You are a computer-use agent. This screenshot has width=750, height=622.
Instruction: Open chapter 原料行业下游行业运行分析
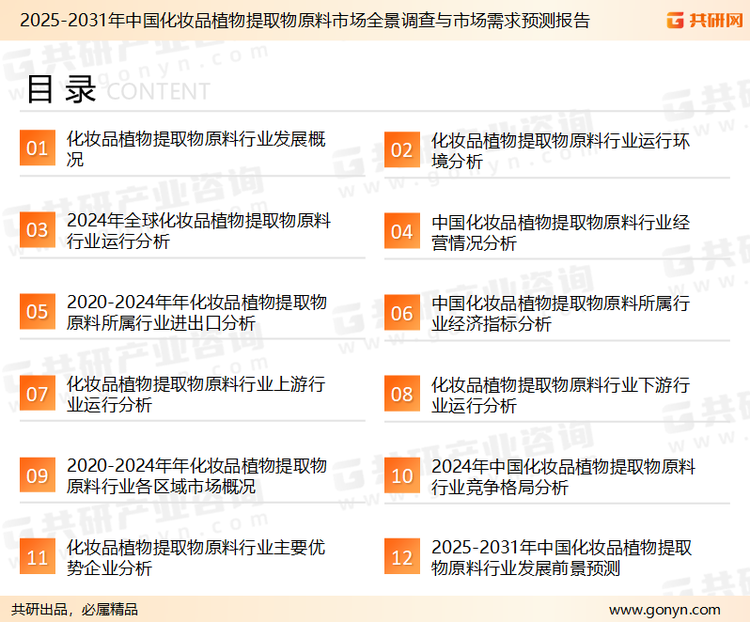click(561, 395)
